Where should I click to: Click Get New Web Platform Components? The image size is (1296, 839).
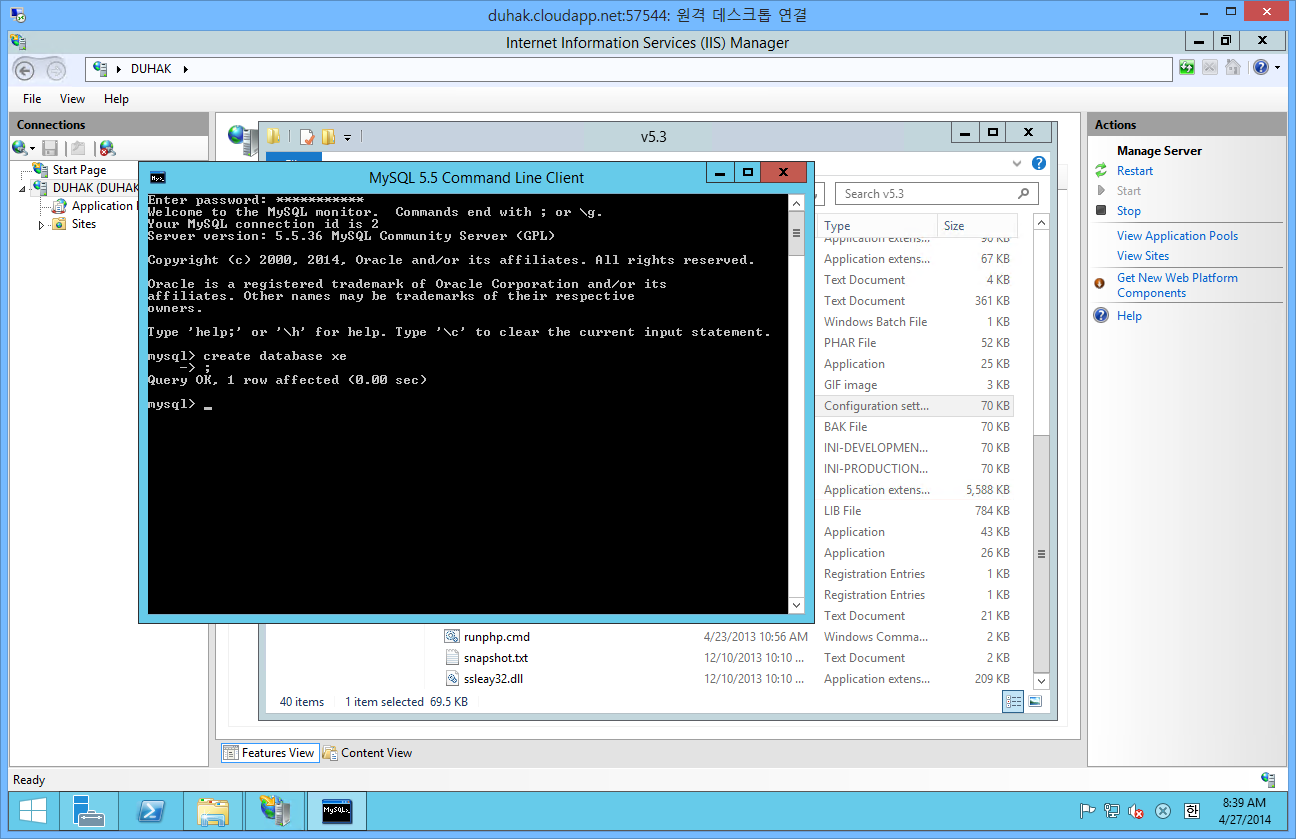coord(1177,285)
